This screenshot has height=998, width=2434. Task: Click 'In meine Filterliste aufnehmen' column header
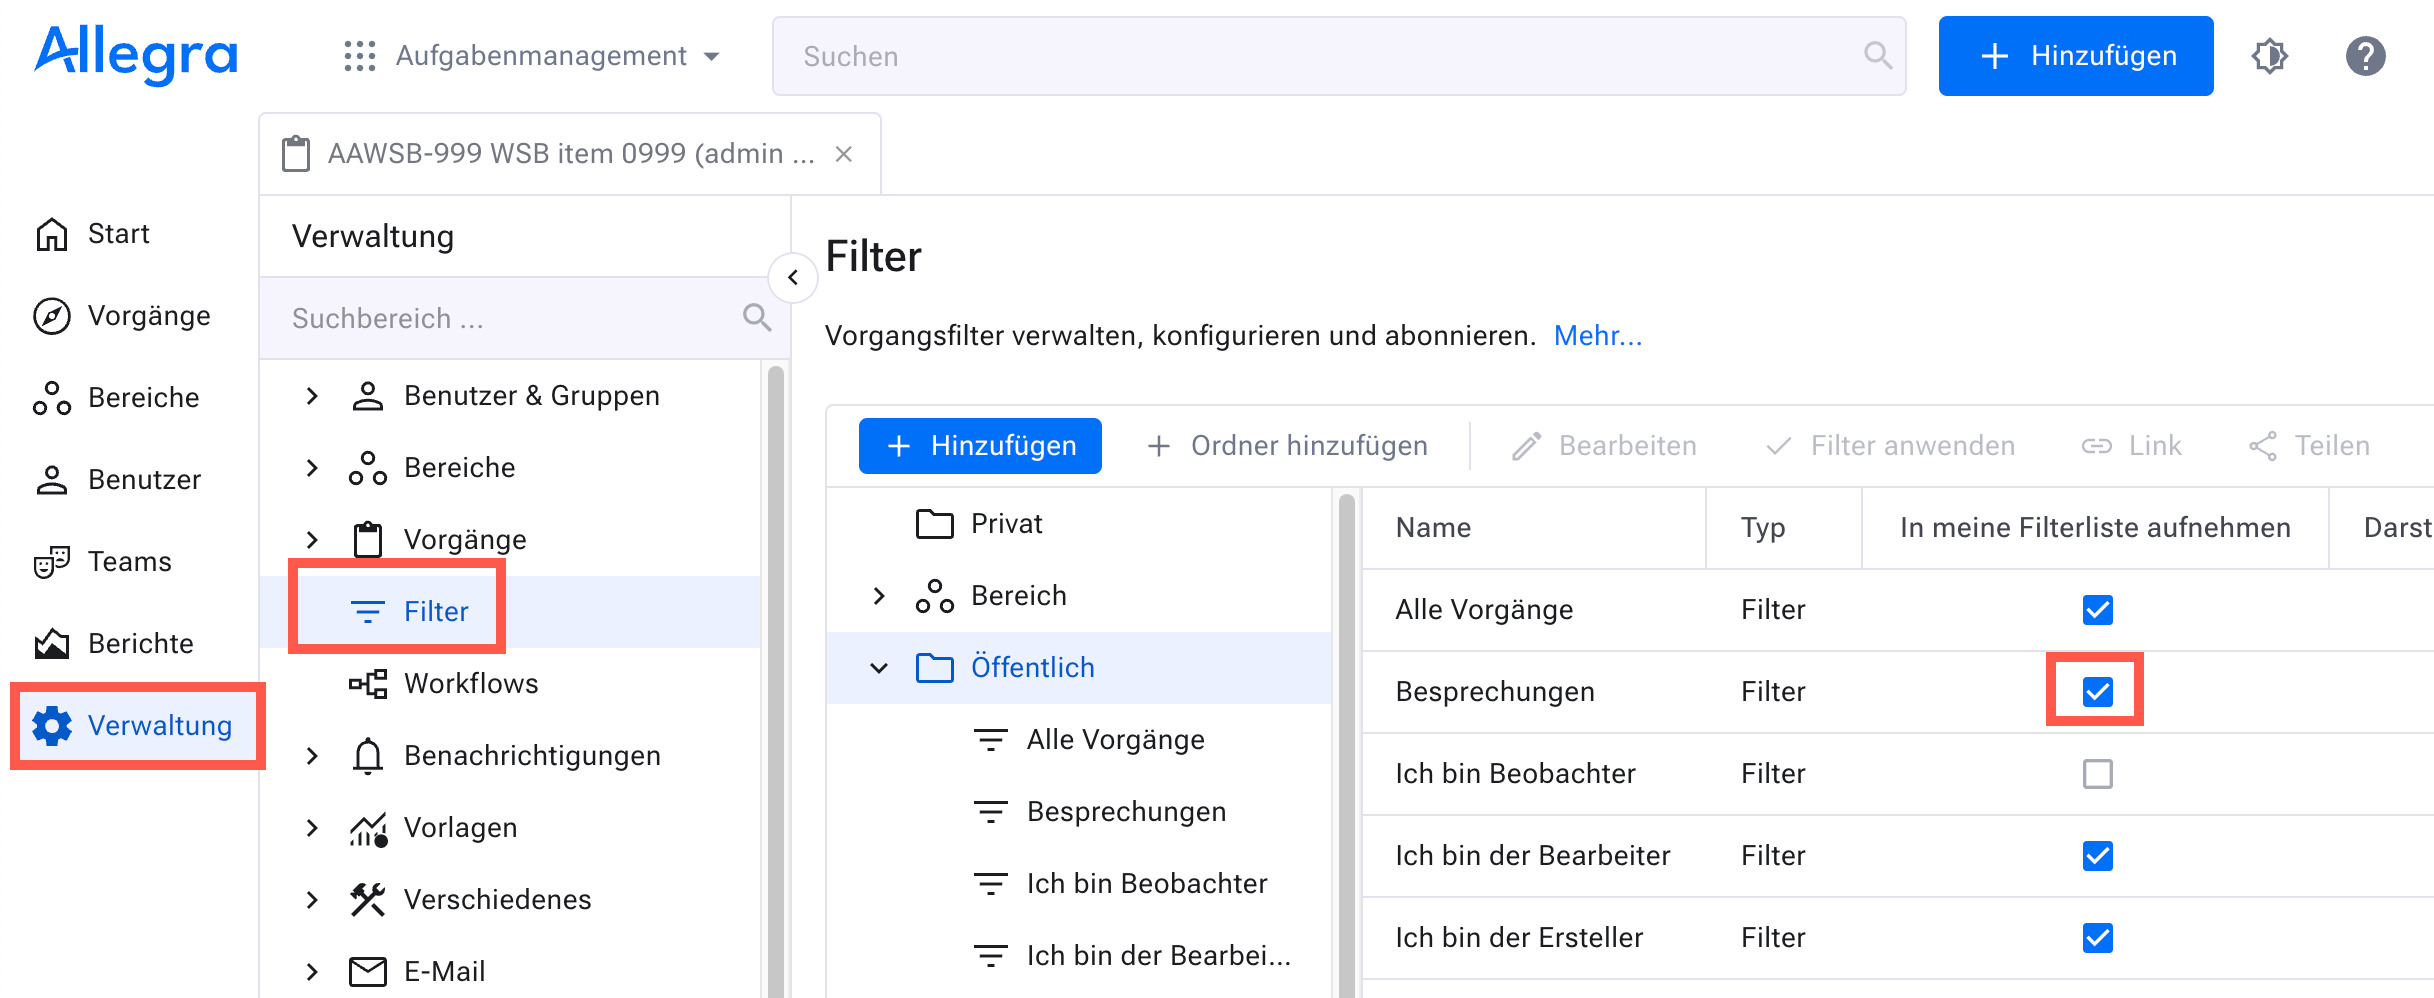pos(2095,528)
